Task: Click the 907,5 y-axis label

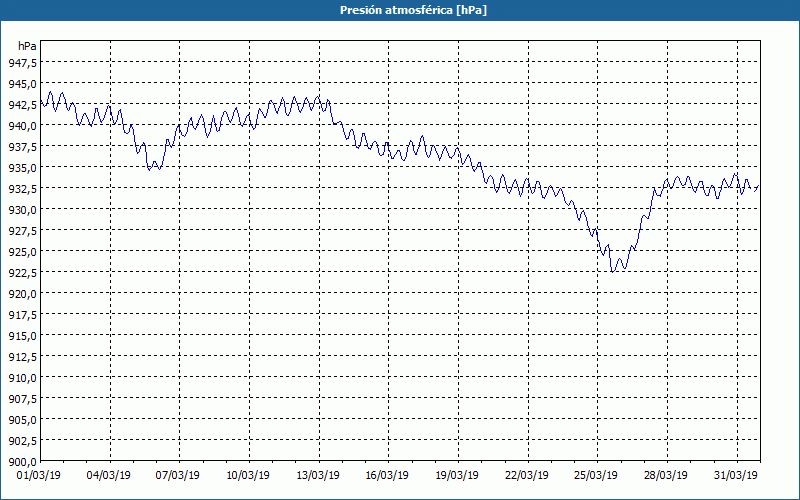Action: pyautogui.click(x=22, y=398)
